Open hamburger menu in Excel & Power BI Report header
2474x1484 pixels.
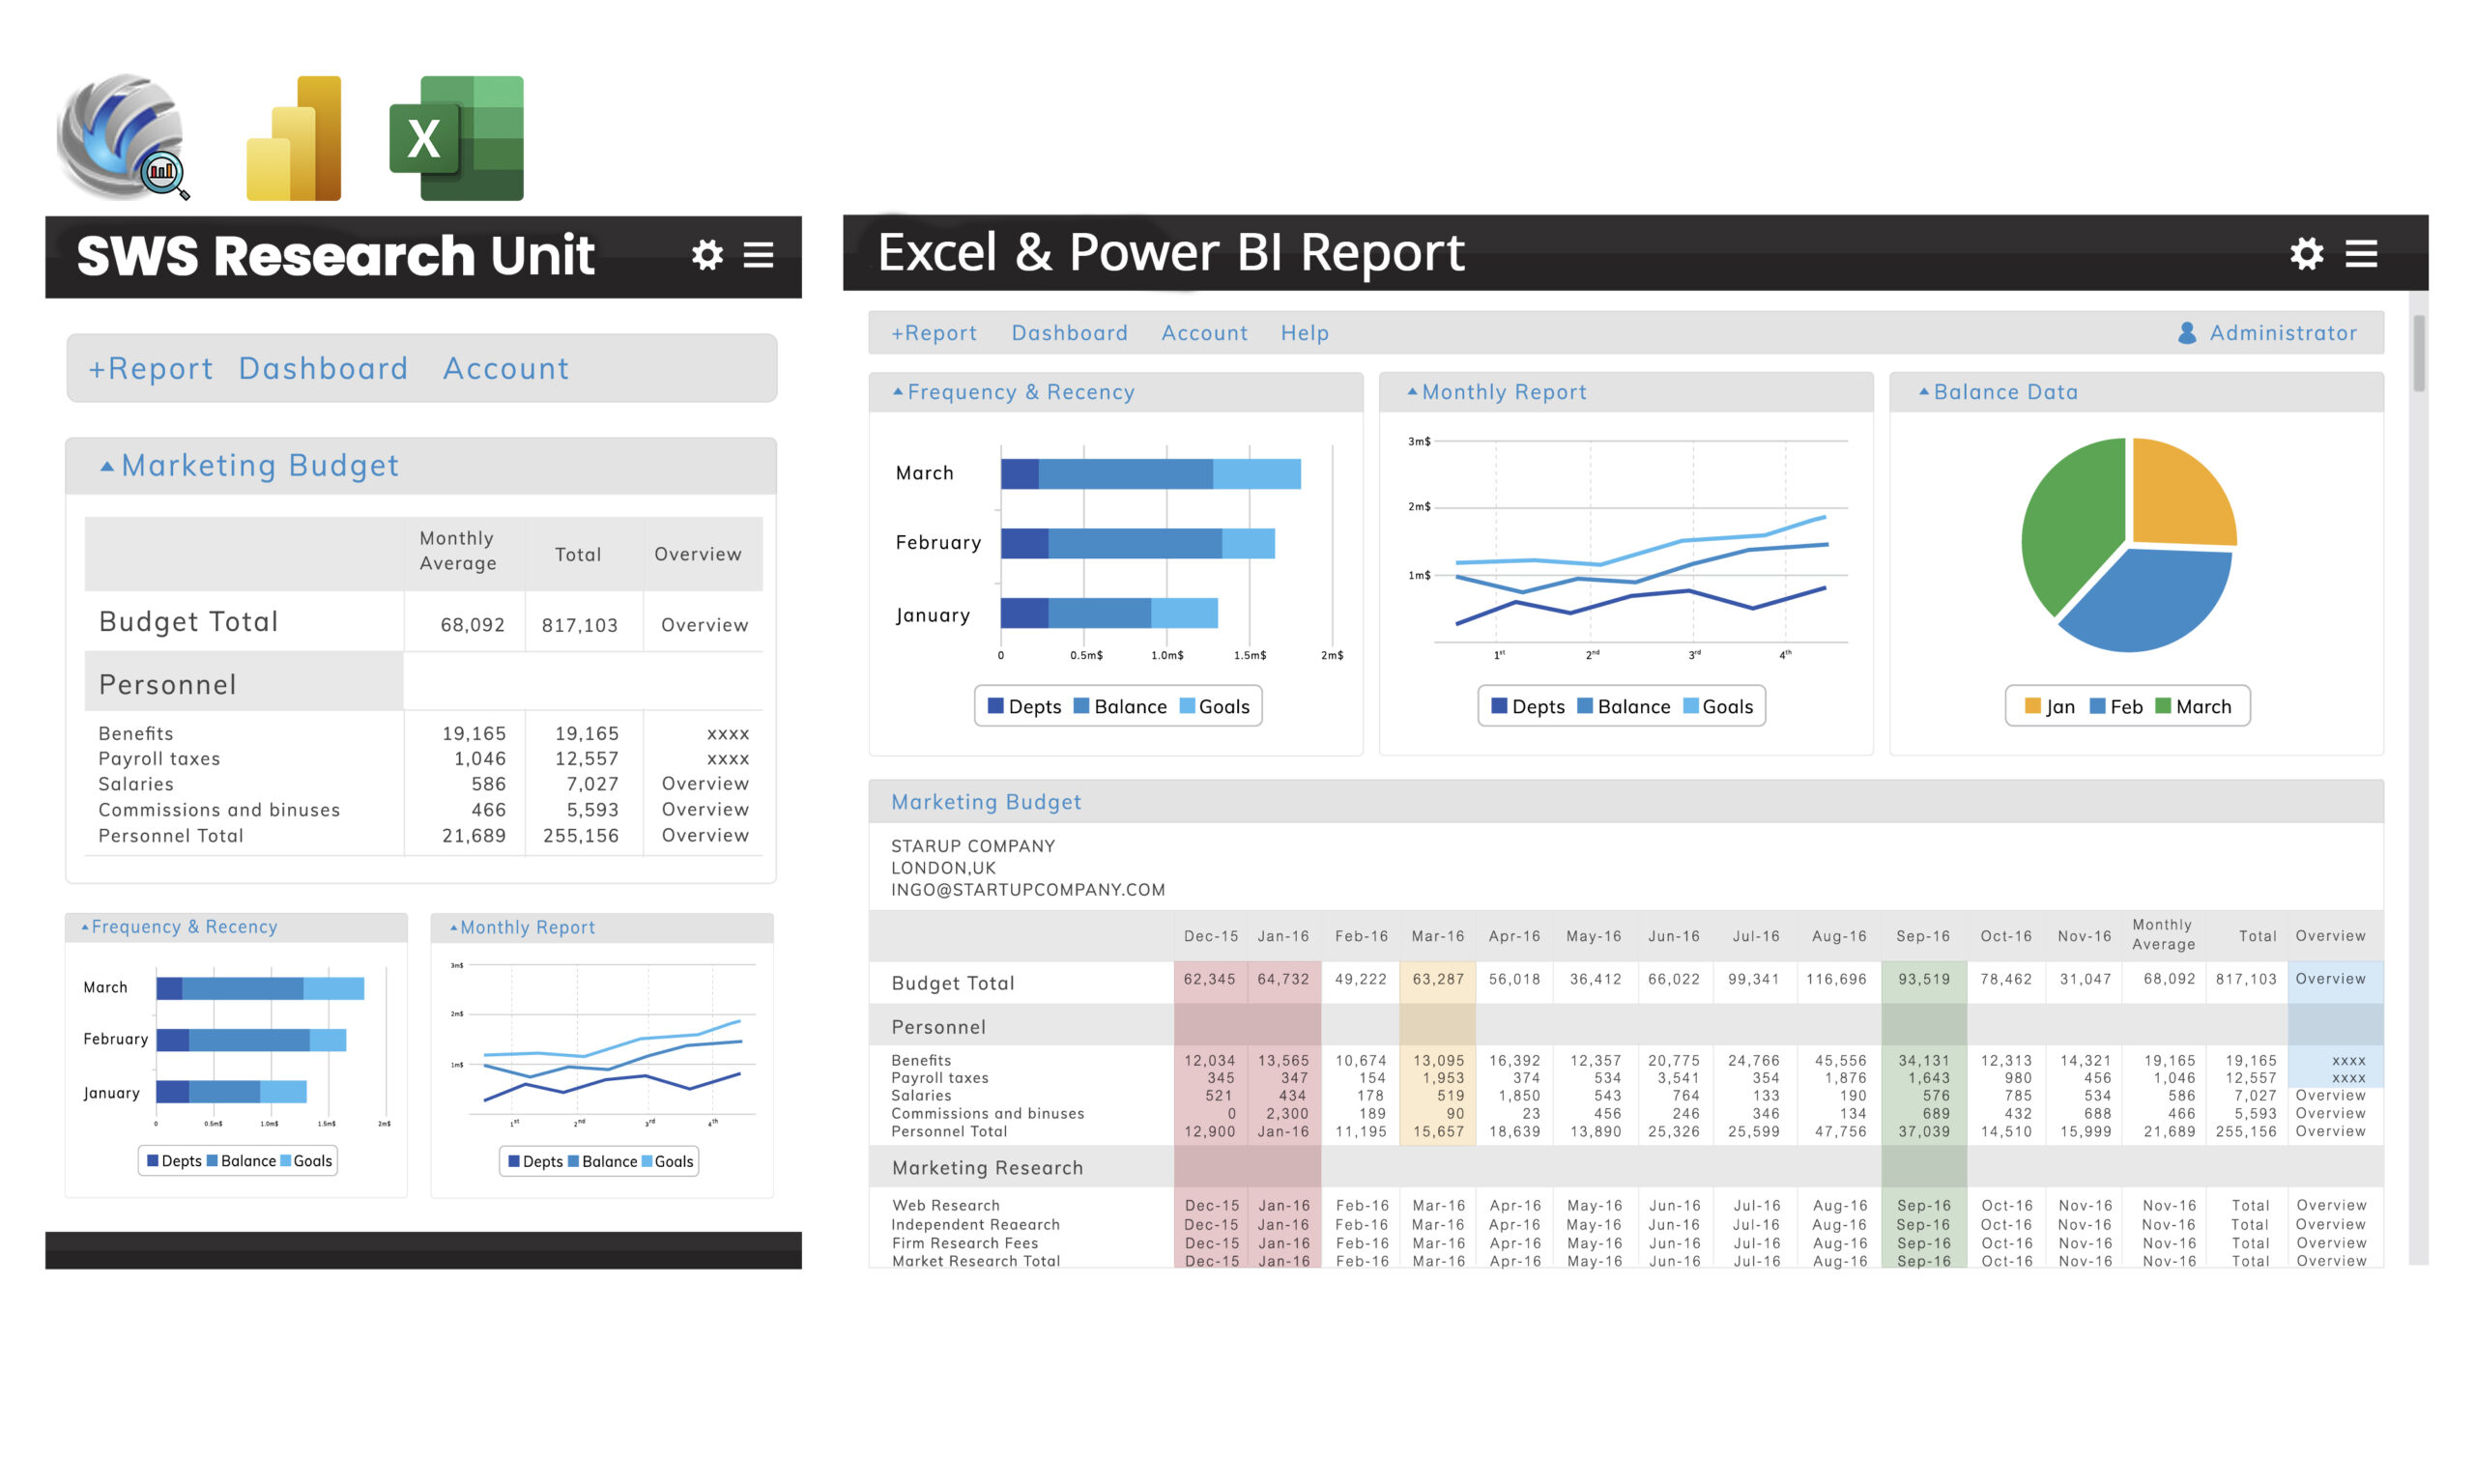[2361, 253]
